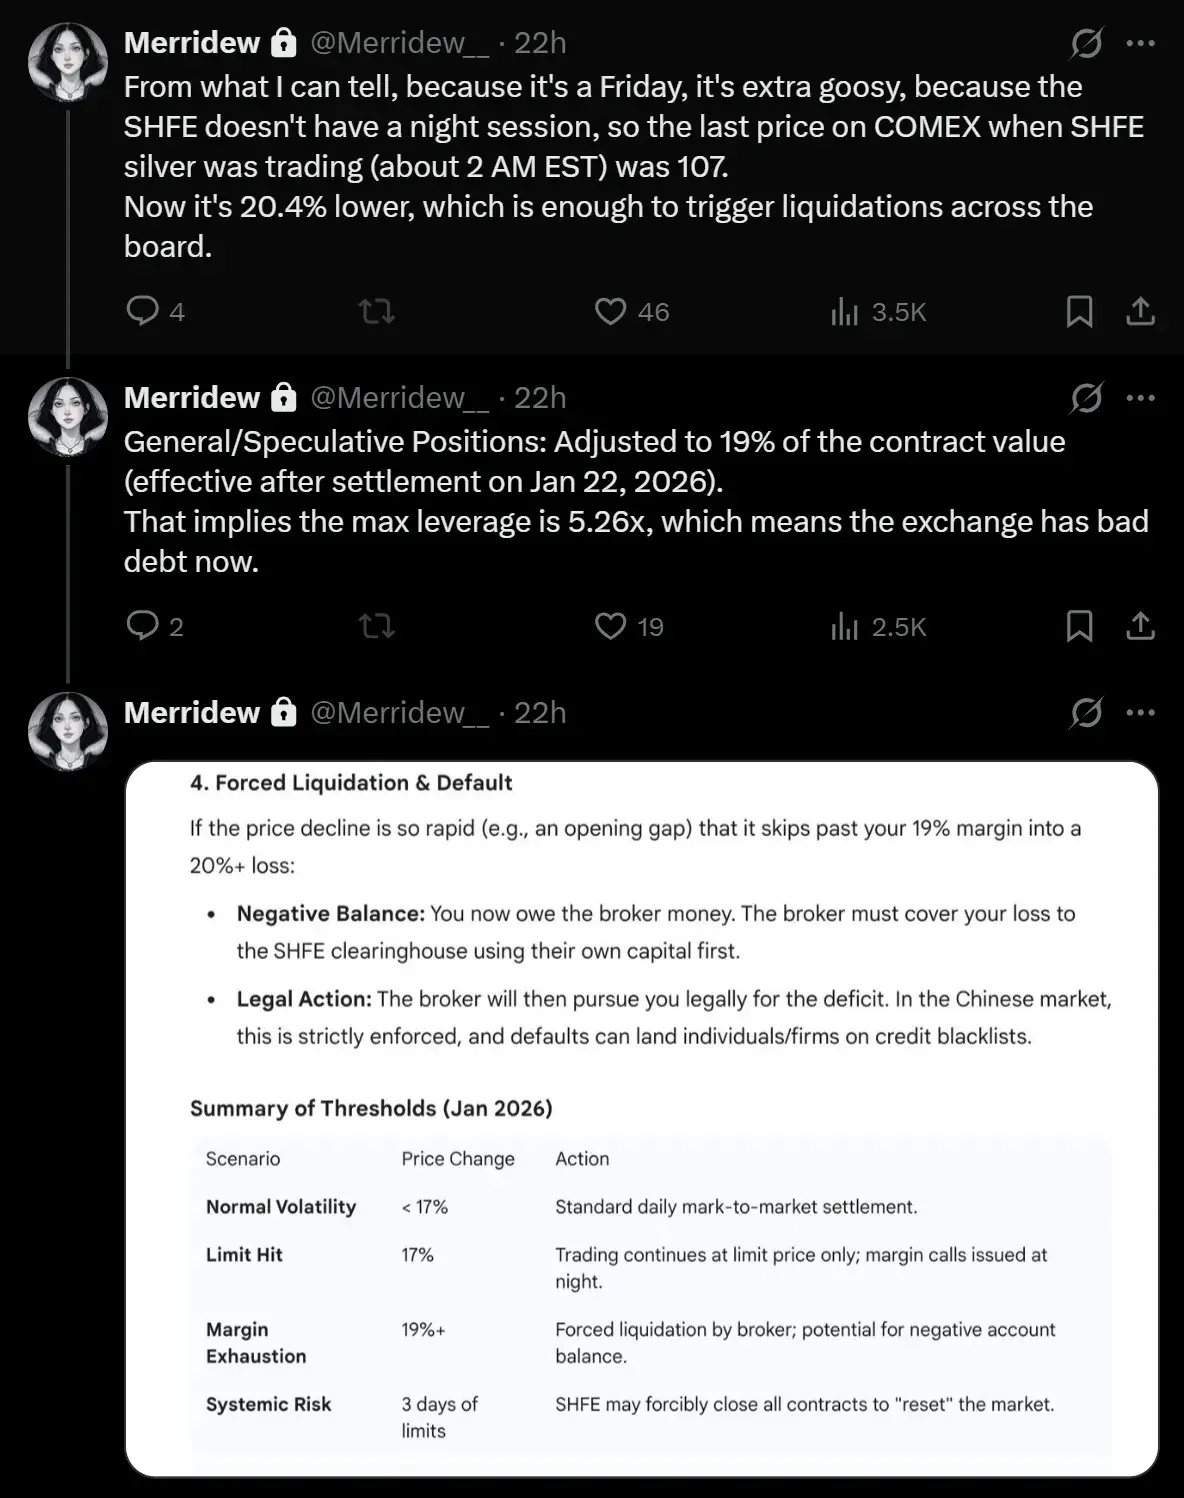Open Grok explain icon on third post
1184x1498 pixels.
pyautogui.click(x=1086, y=713)
